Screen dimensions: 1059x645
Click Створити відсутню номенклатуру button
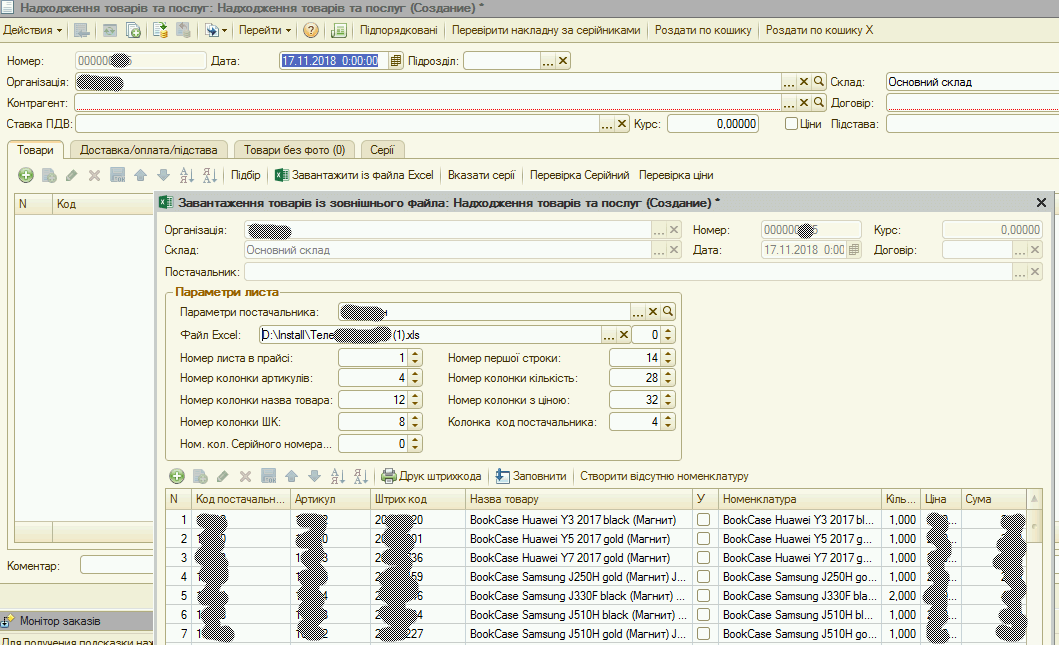click(x=664, y=476)
